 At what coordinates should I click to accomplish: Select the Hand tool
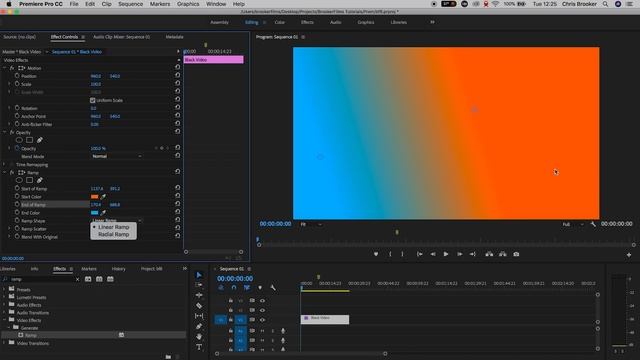point(199,337)
